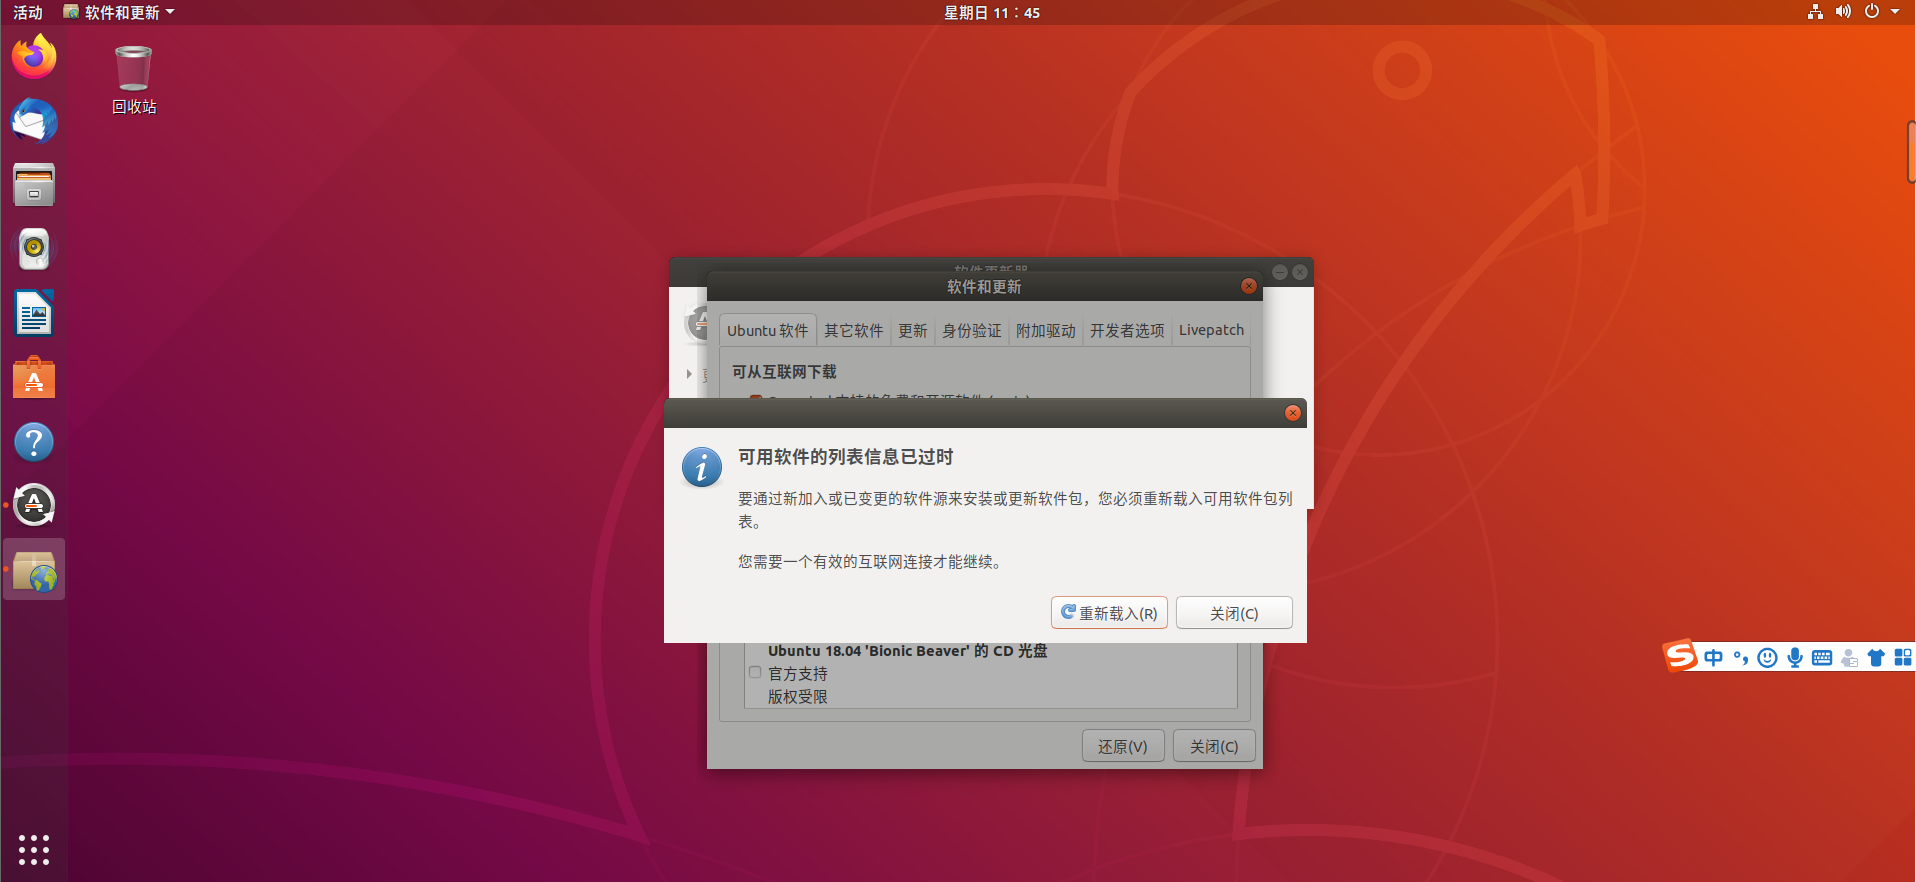Click the 您需要一个有效的互联网连接才能继续 text
The width and height of the screenshot is (1916, 882).
[870, 562]
